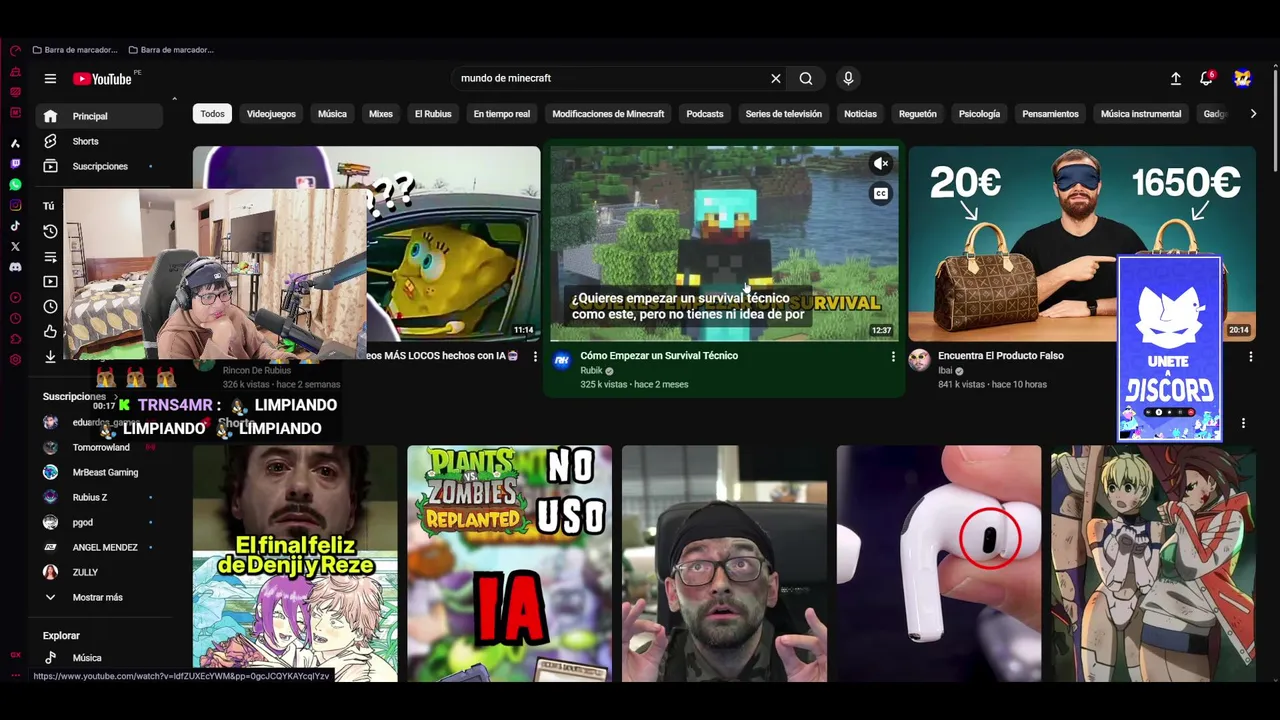Open the Rubik channel link
The height and width of the screenshot is (720, 1280).
[592, 371]
